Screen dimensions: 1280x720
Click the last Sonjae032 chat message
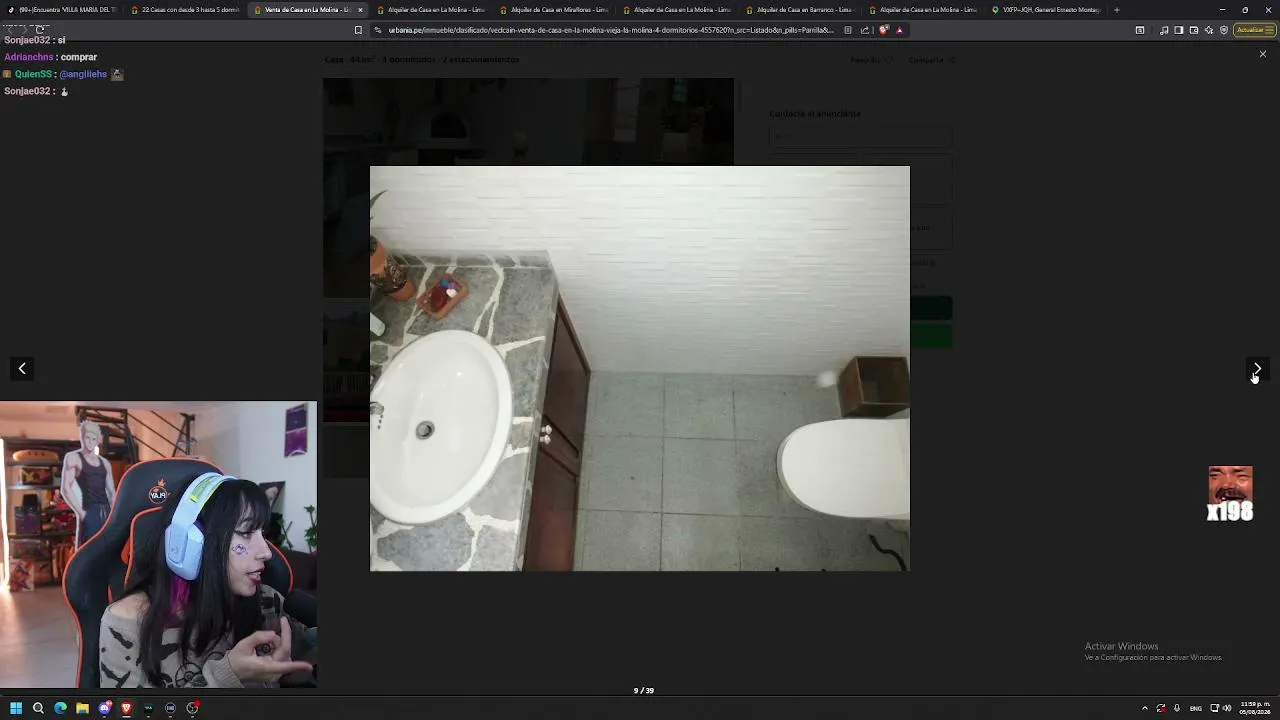coord(36,91)
